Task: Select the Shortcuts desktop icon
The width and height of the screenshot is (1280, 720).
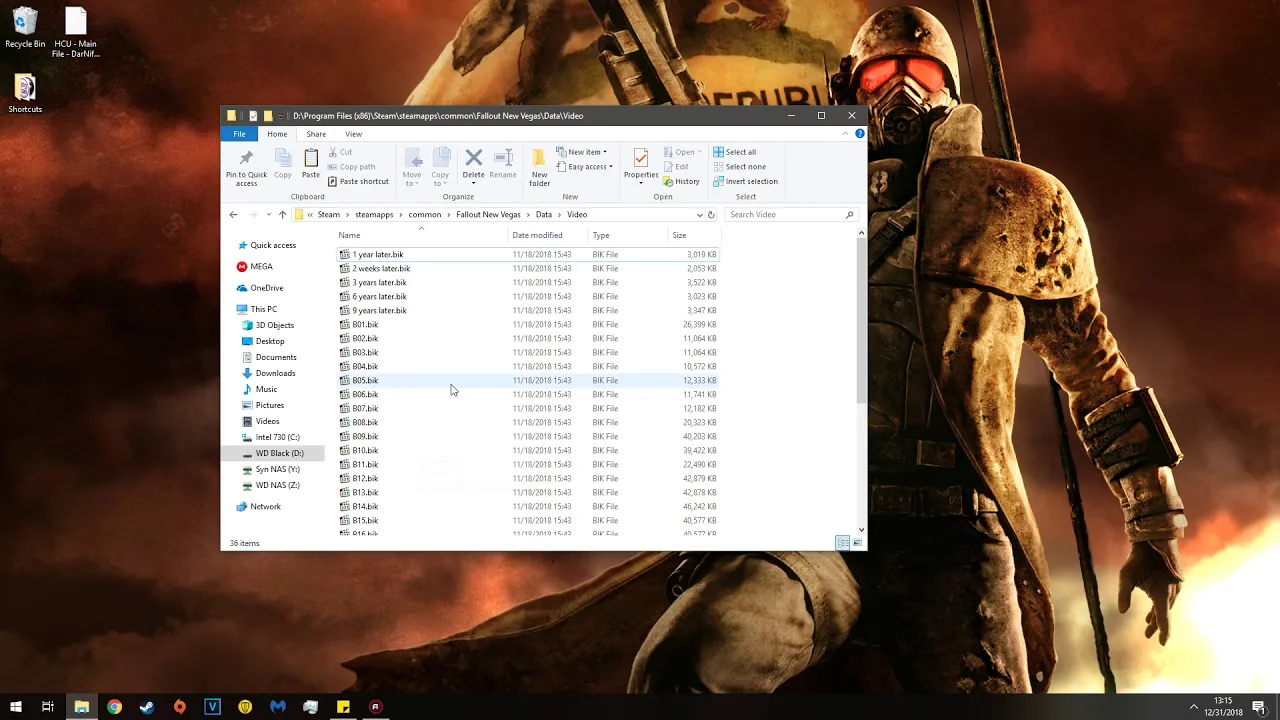Action: [25, 94]
